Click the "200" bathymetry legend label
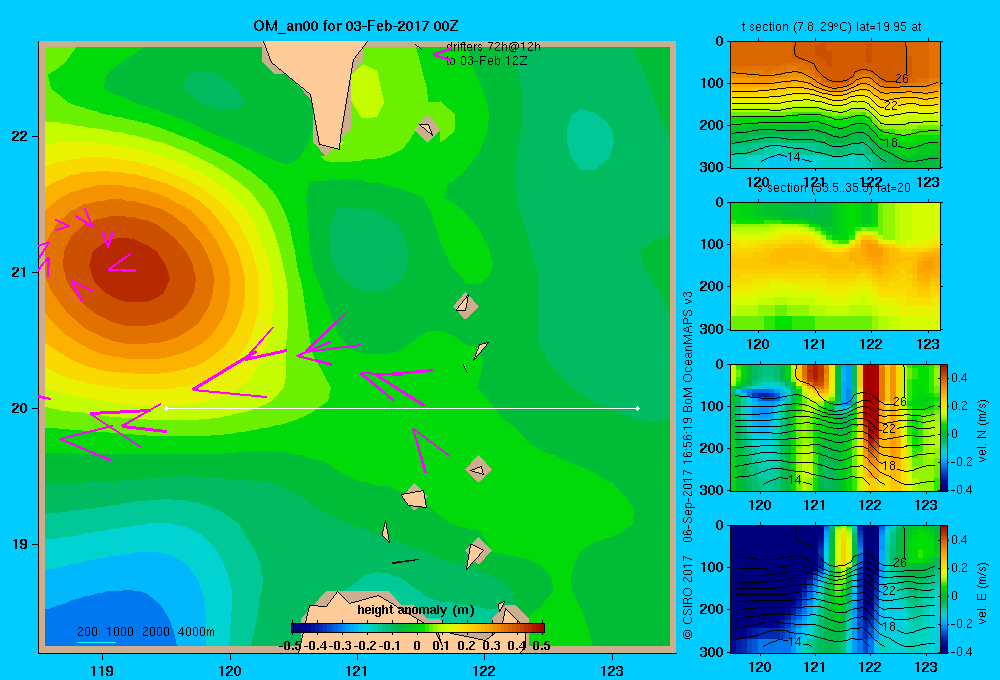The height and width of the screenshot is (680, 1000). pyautogui.click(x=87, y=632)
